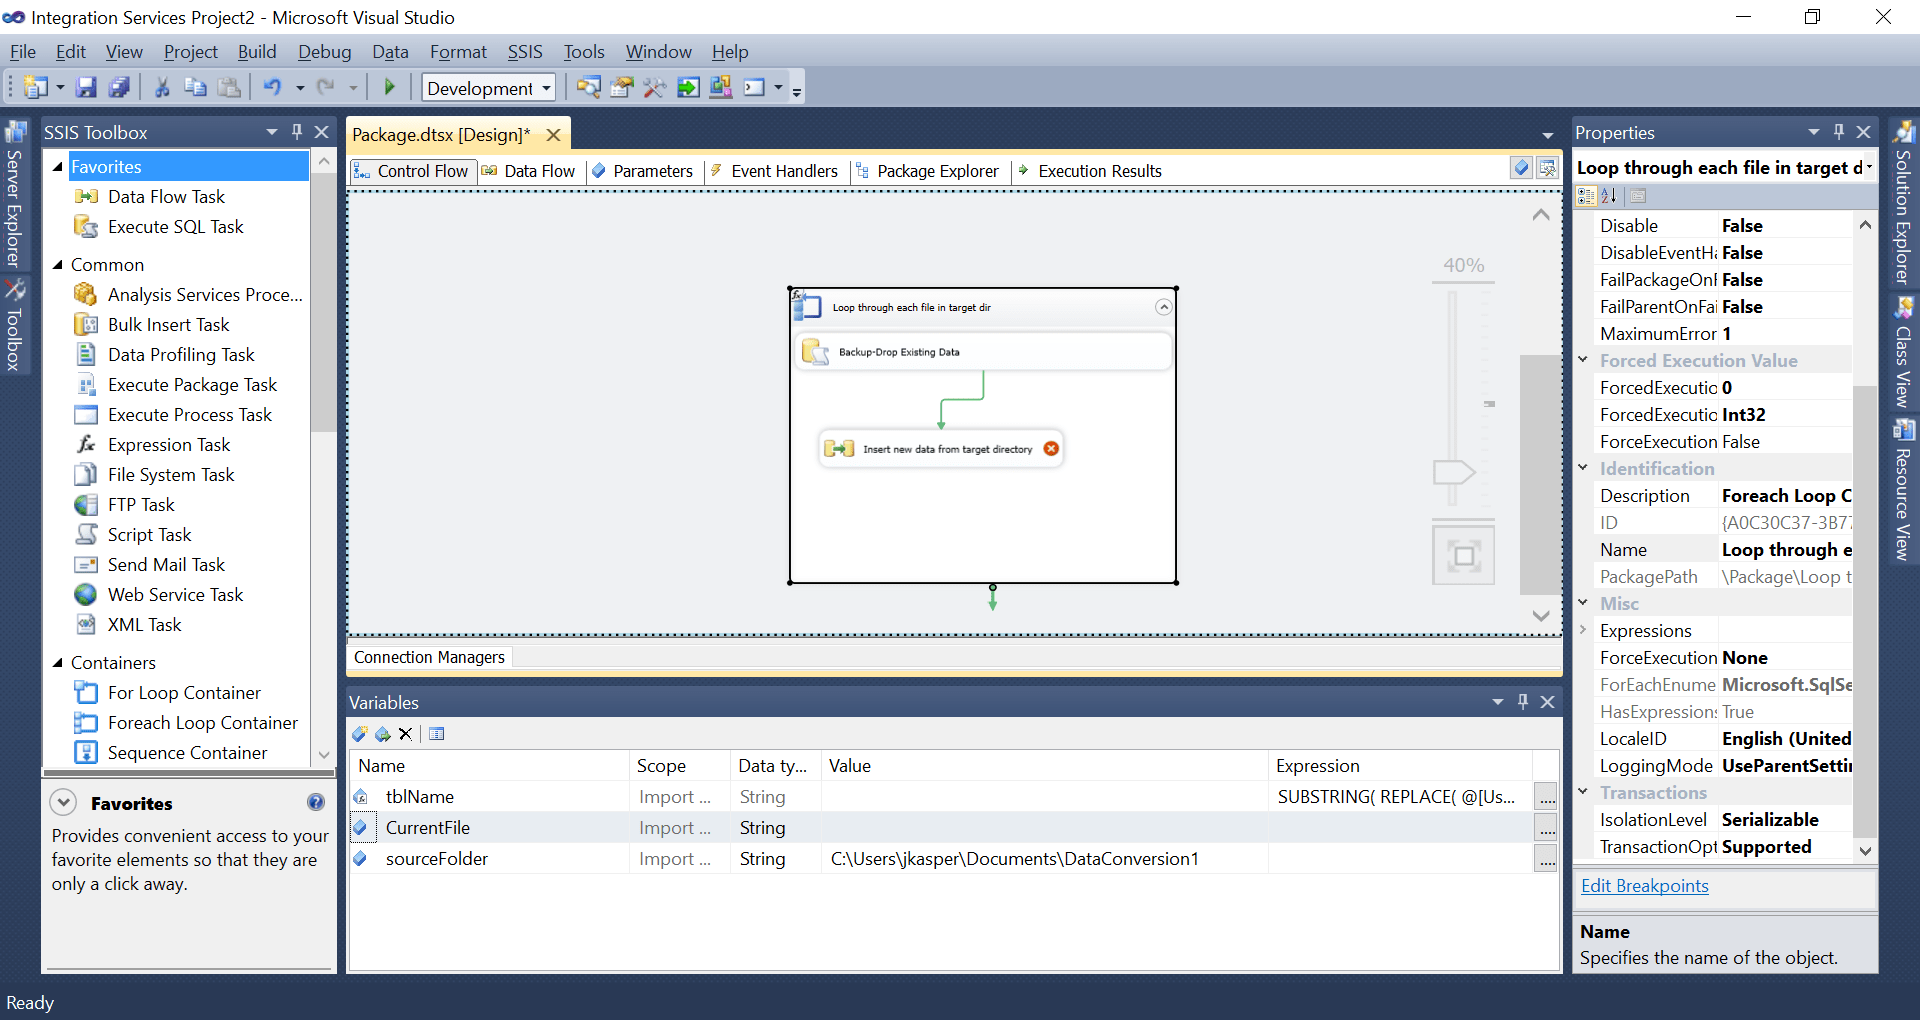Click the New Project toolbar icon
Screen dimensions: 1920x1020
36,88
